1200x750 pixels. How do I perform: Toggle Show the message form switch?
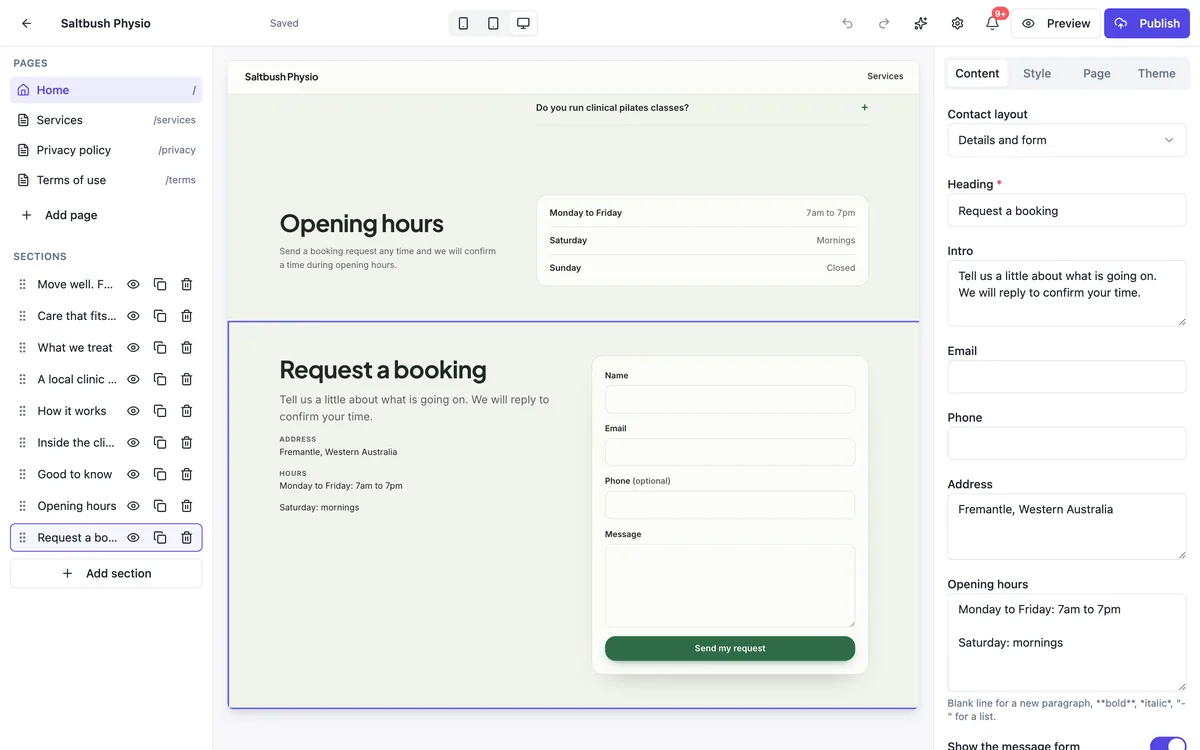pyautogui.click(x=1167, y=744)
